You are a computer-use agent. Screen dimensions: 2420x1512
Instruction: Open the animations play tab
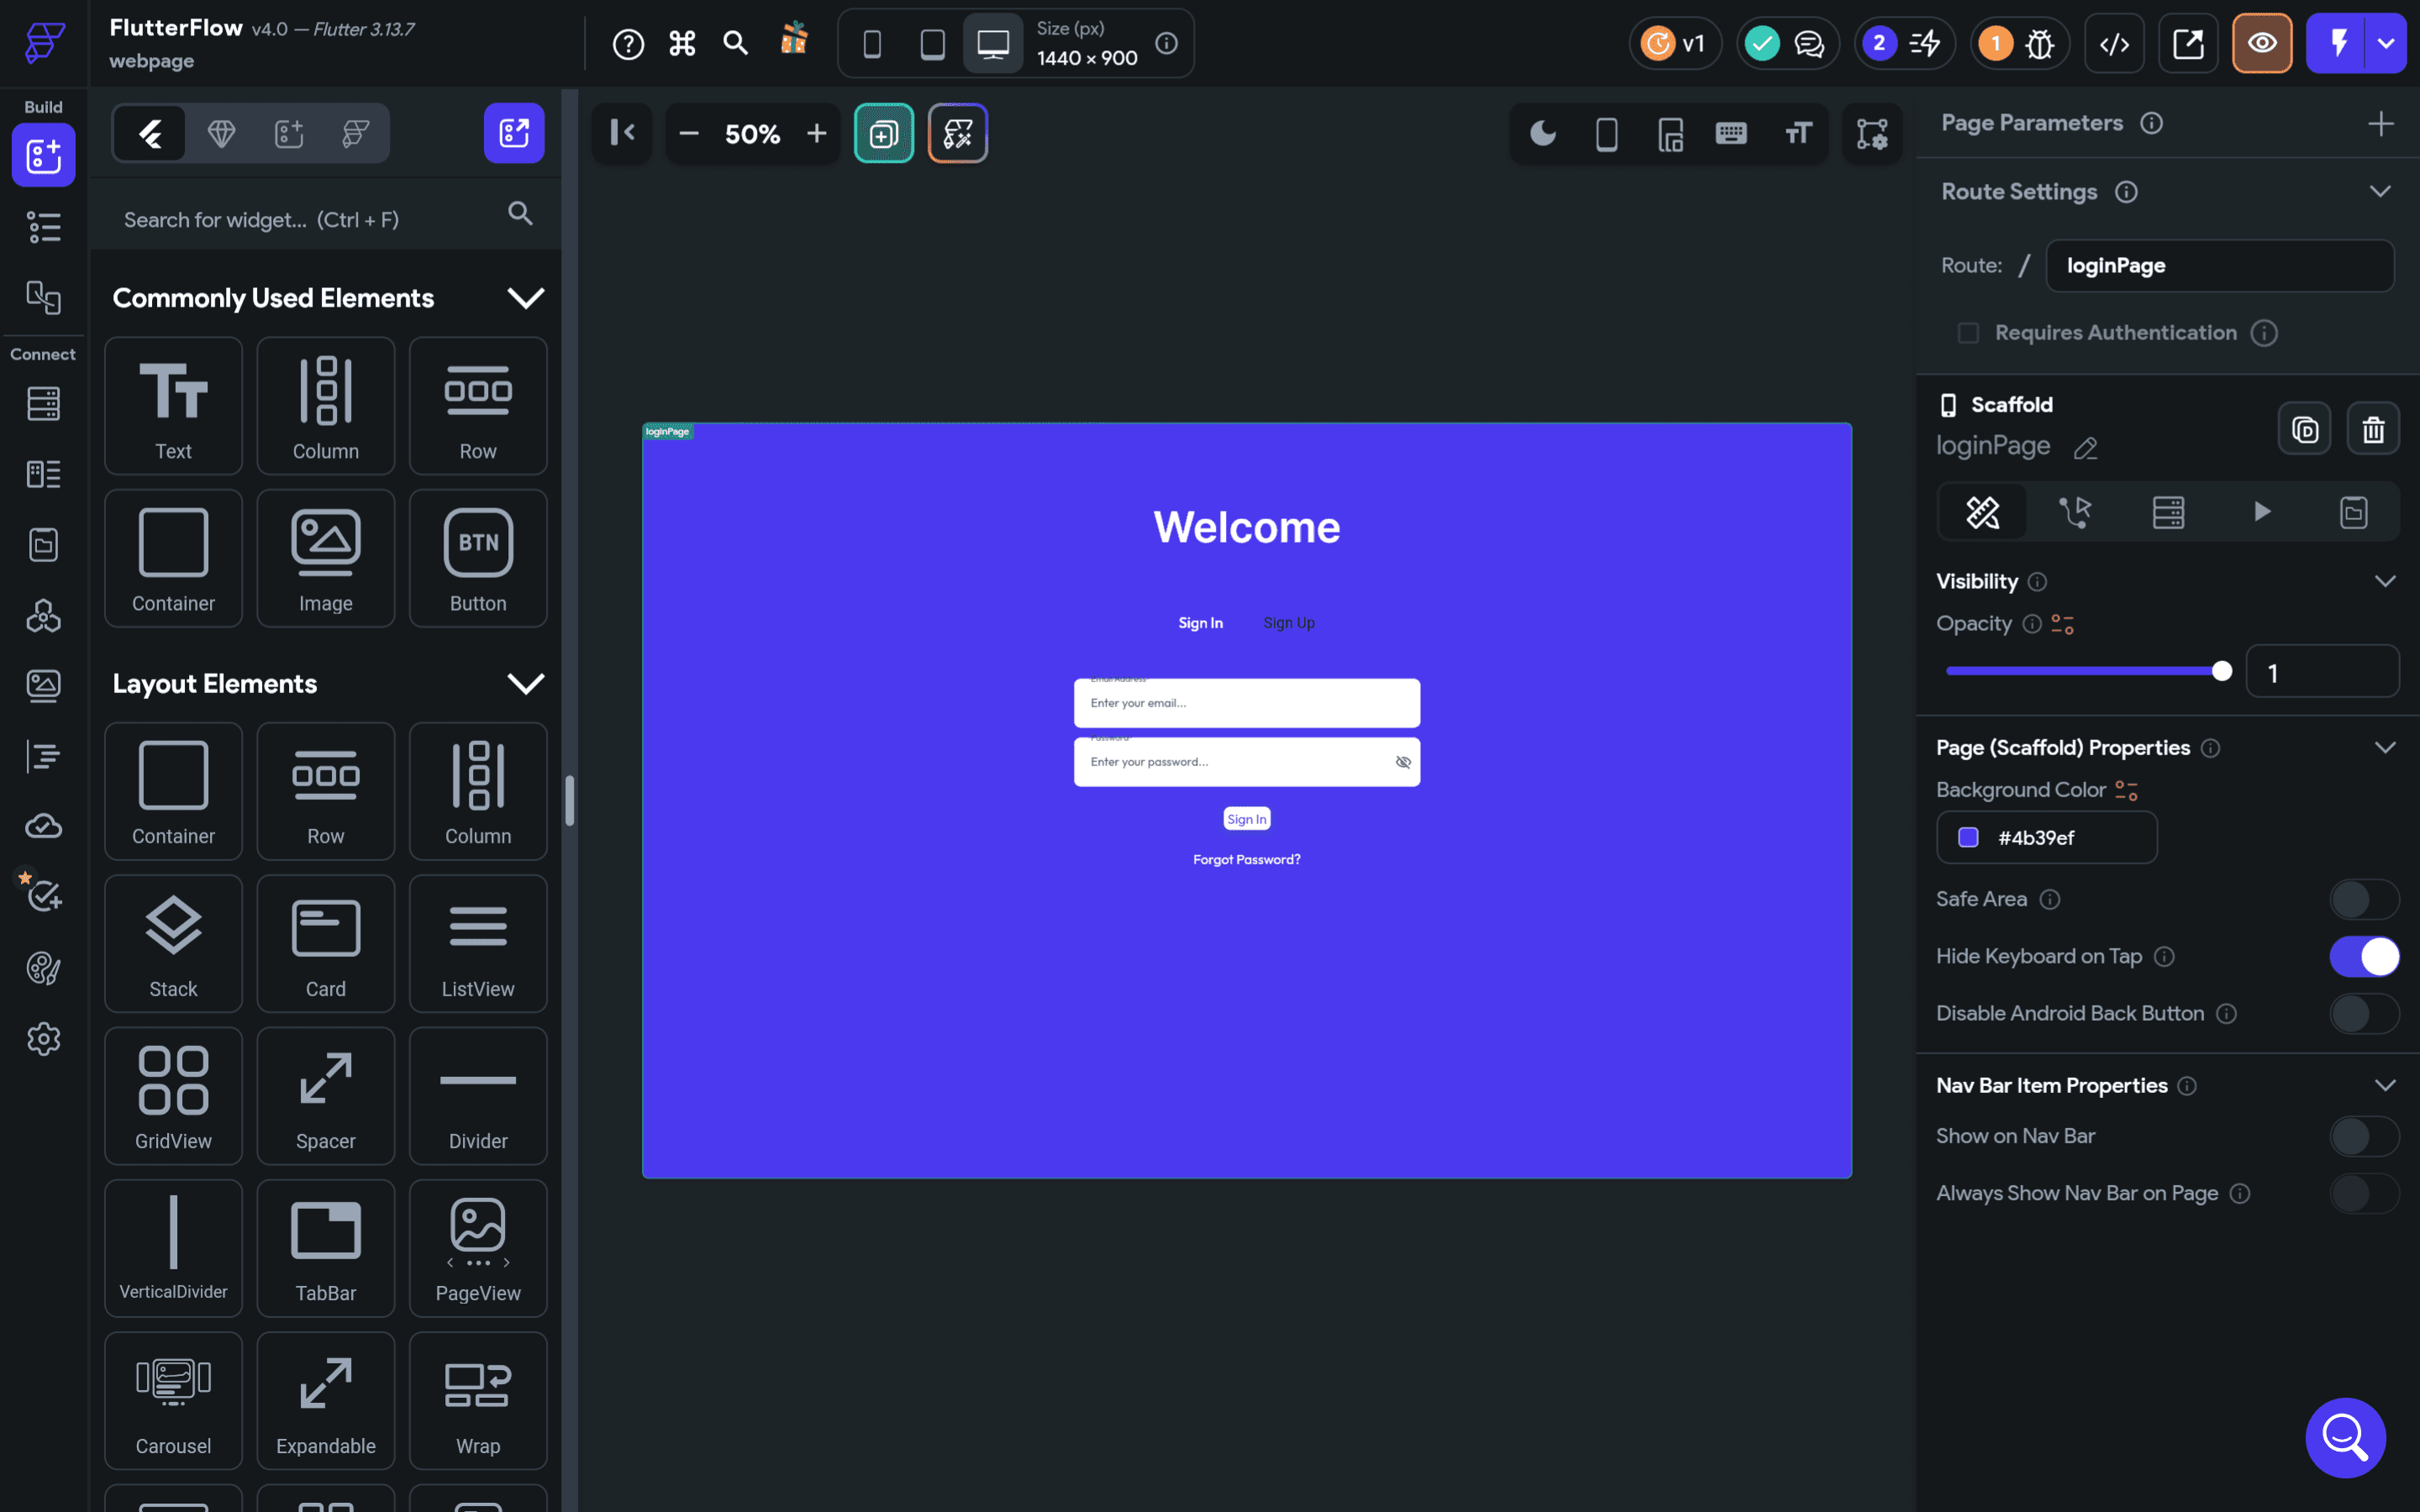[2261, 513]
